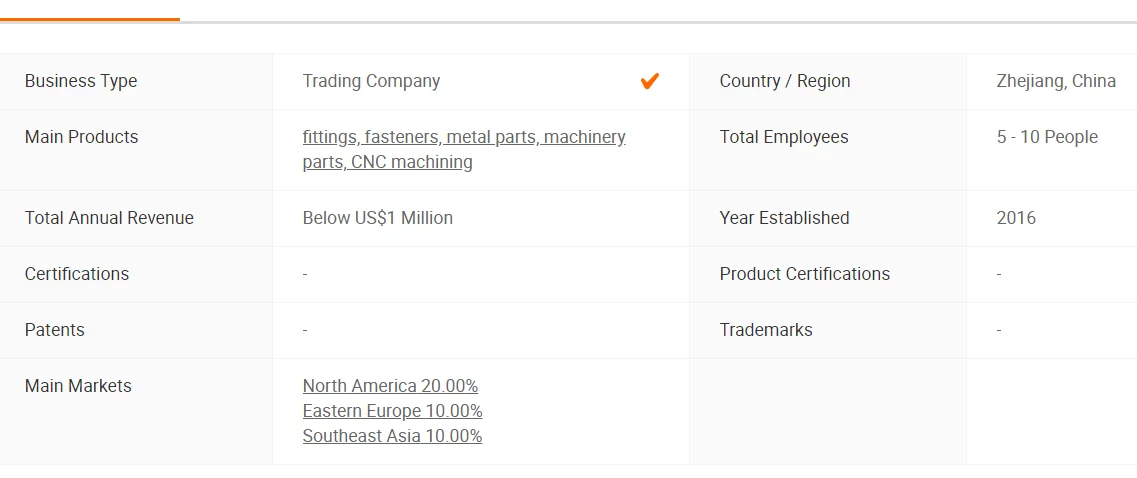Open the "CNC machining" product link

(x=412, y=162)
